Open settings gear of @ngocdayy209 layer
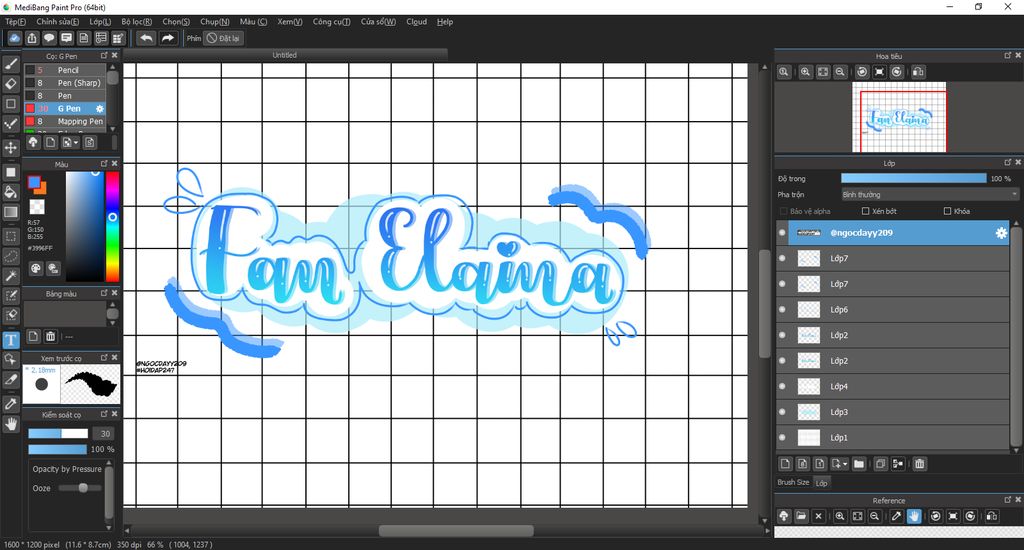 pyautogui.click(x=1000, y=233)
